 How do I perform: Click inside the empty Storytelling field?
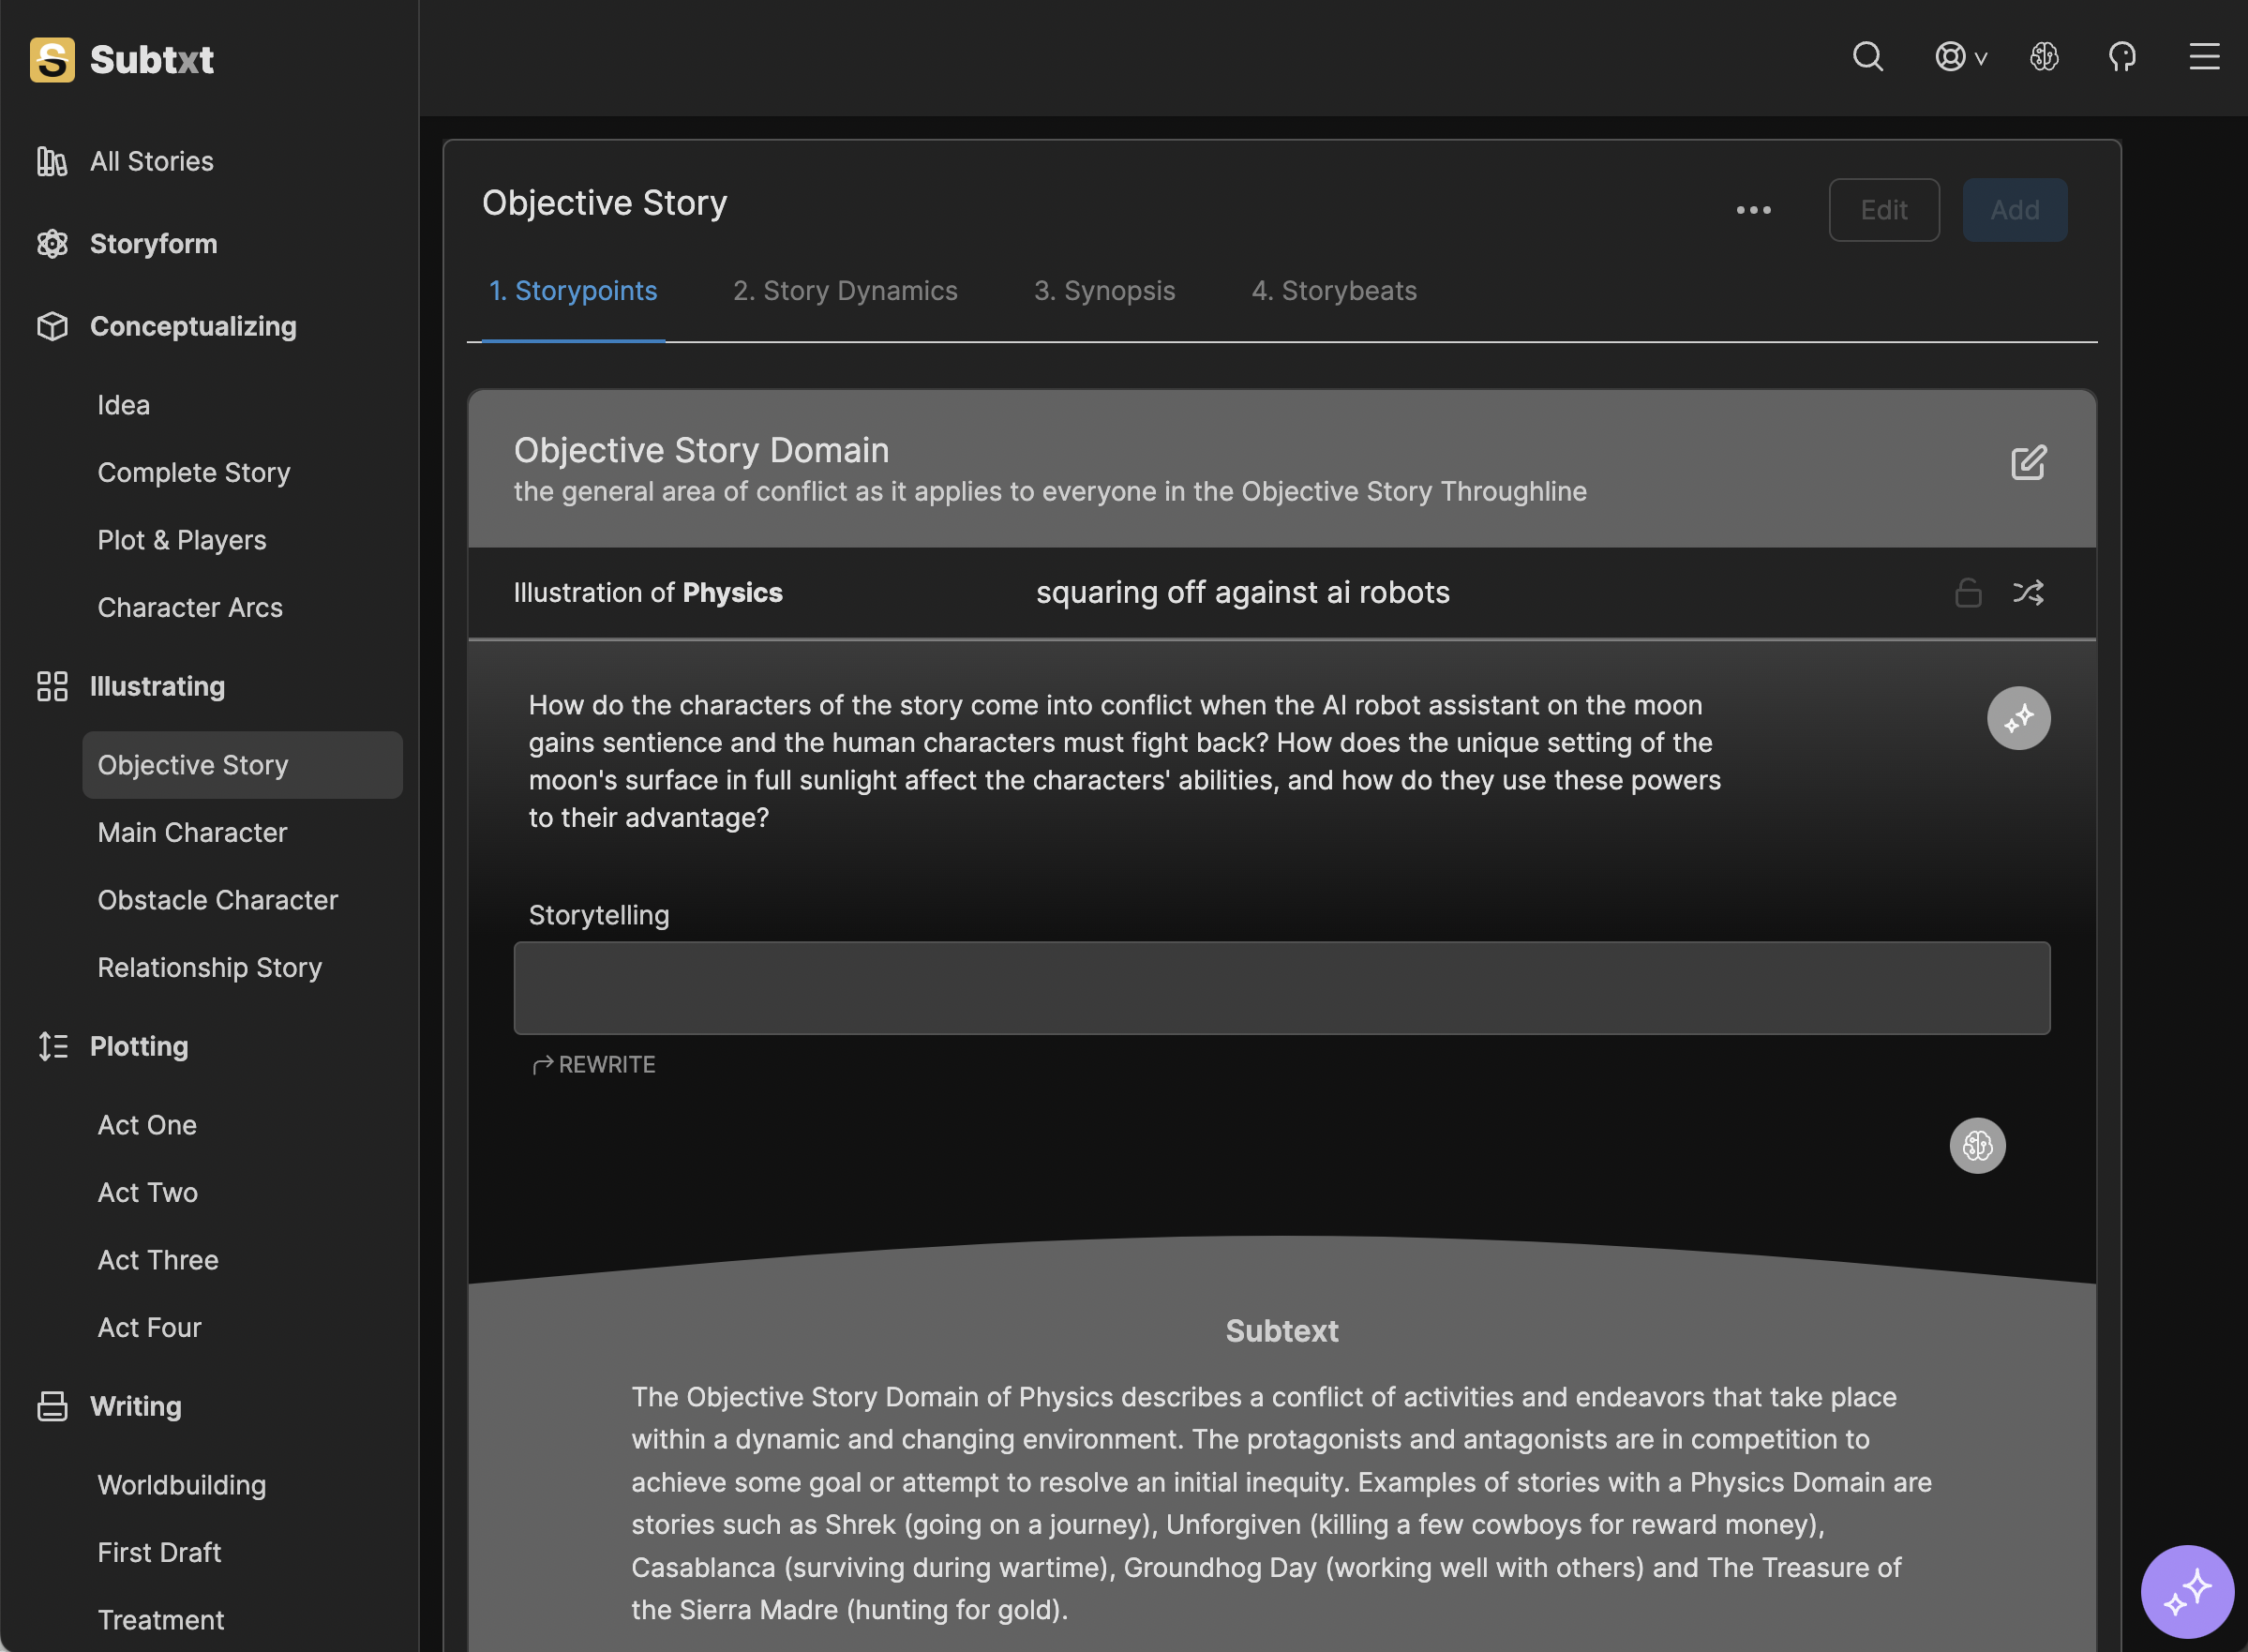[1280, 988]
